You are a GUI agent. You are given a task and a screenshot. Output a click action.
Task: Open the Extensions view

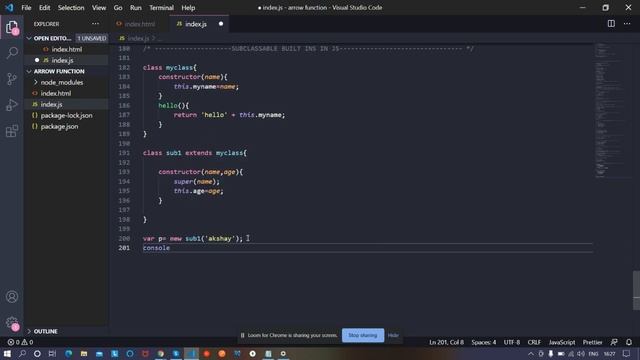12,131
